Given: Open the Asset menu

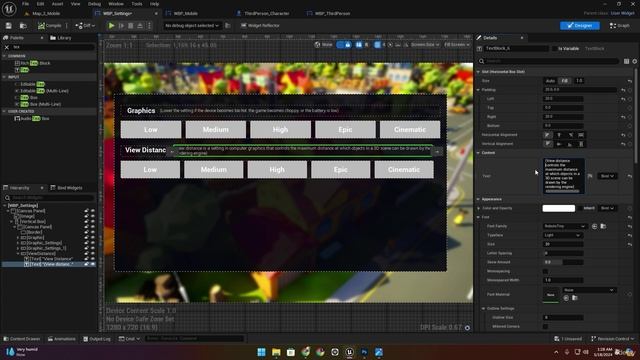Looking at the screenshot, I should (57, 4).
